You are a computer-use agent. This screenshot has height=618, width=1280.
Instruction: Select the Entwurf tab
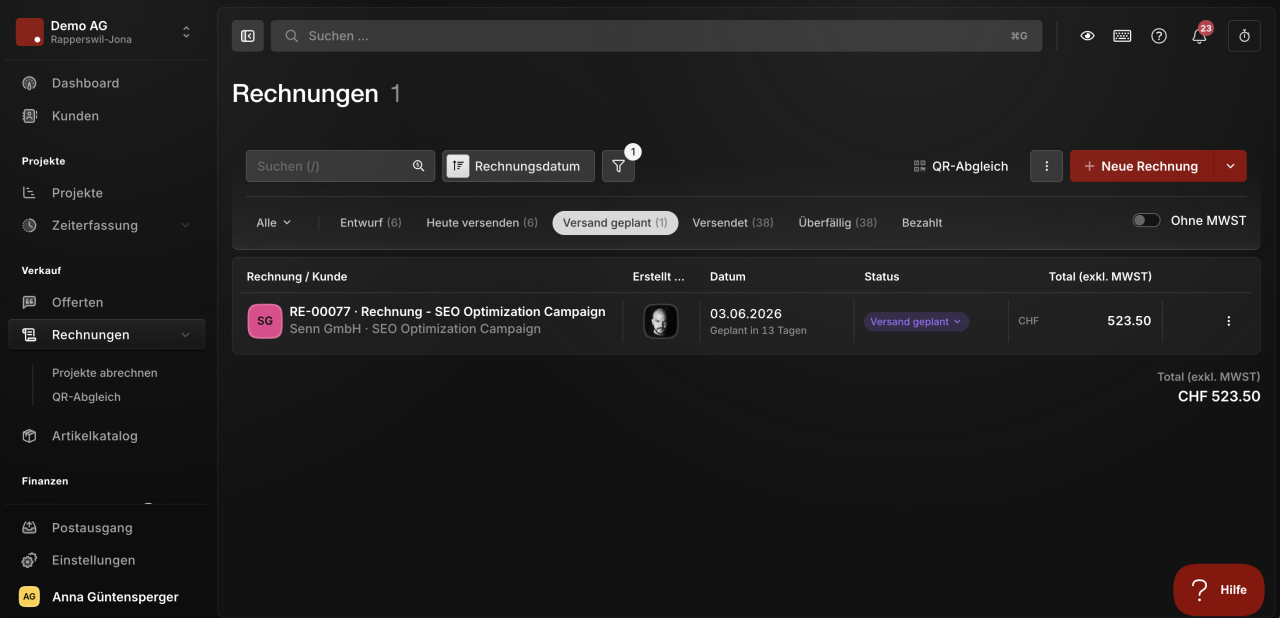371,223
